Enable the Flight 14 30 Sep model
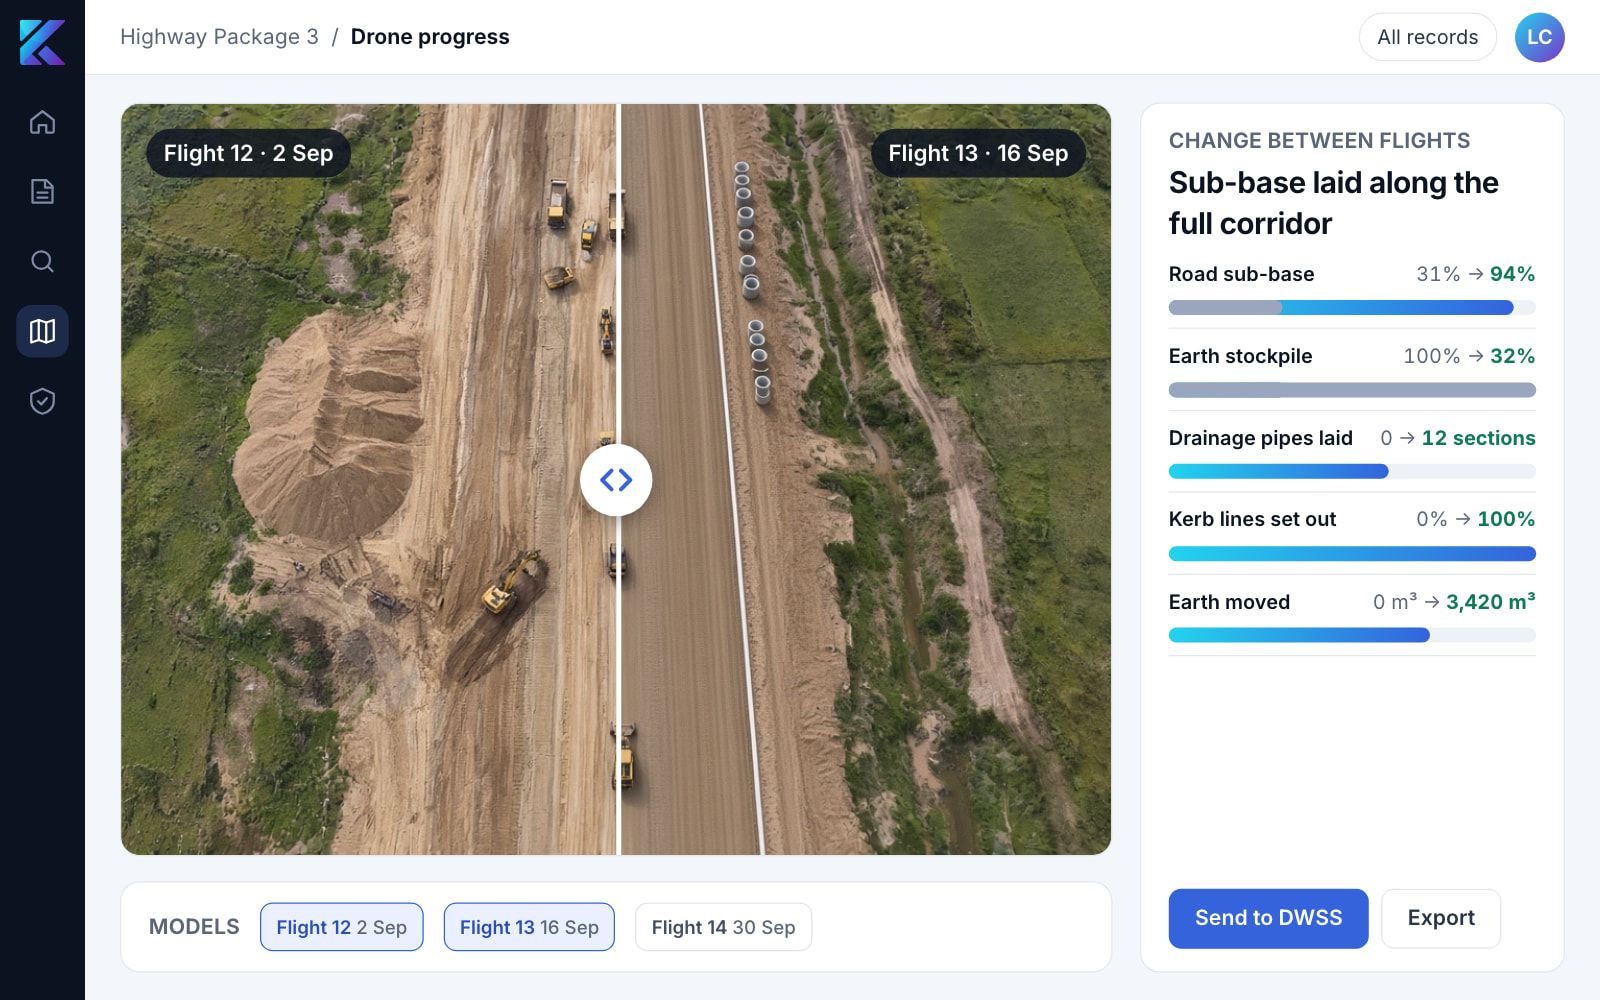 (x=723, y=927)
